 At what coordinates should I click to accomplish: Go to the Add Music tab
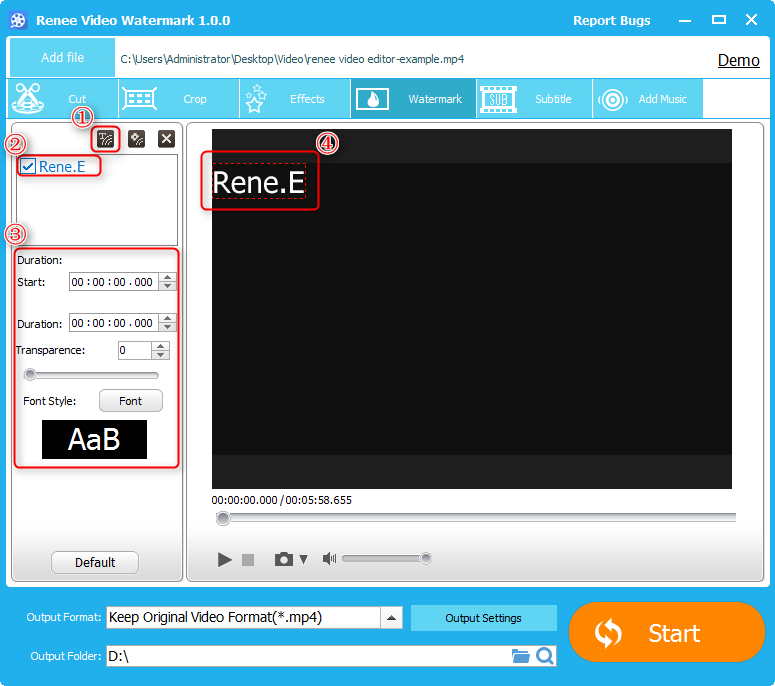click(x=647, y=98)
